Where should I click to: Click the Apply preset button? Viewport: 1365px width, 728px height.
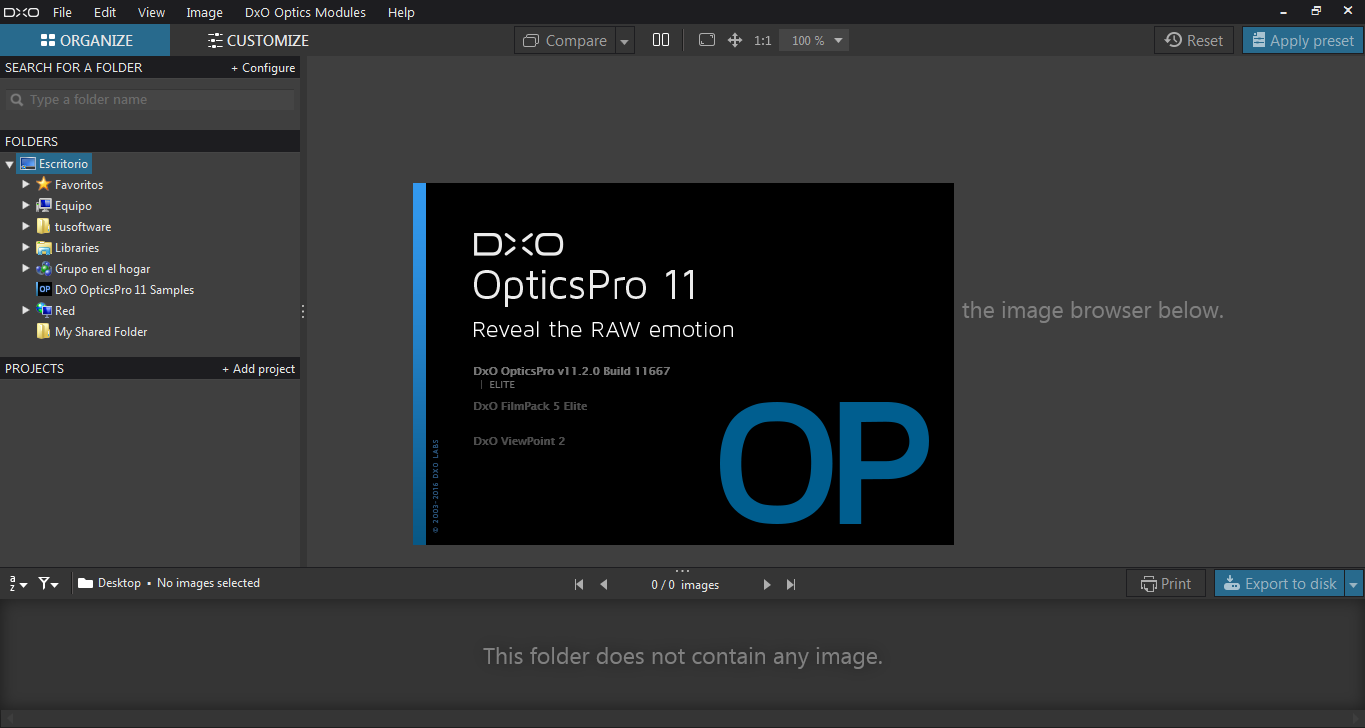click(1303, 40)
